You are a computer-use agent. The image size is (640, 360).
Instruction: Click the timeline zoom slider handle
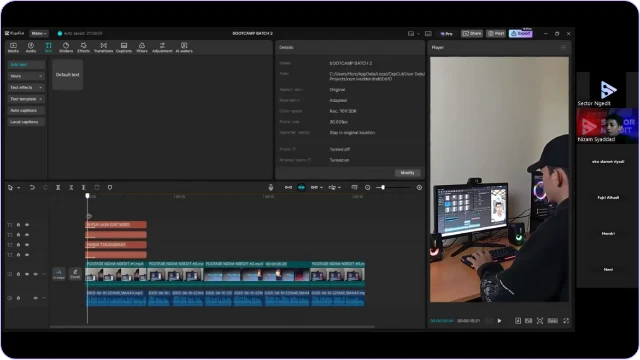[382, 187]
